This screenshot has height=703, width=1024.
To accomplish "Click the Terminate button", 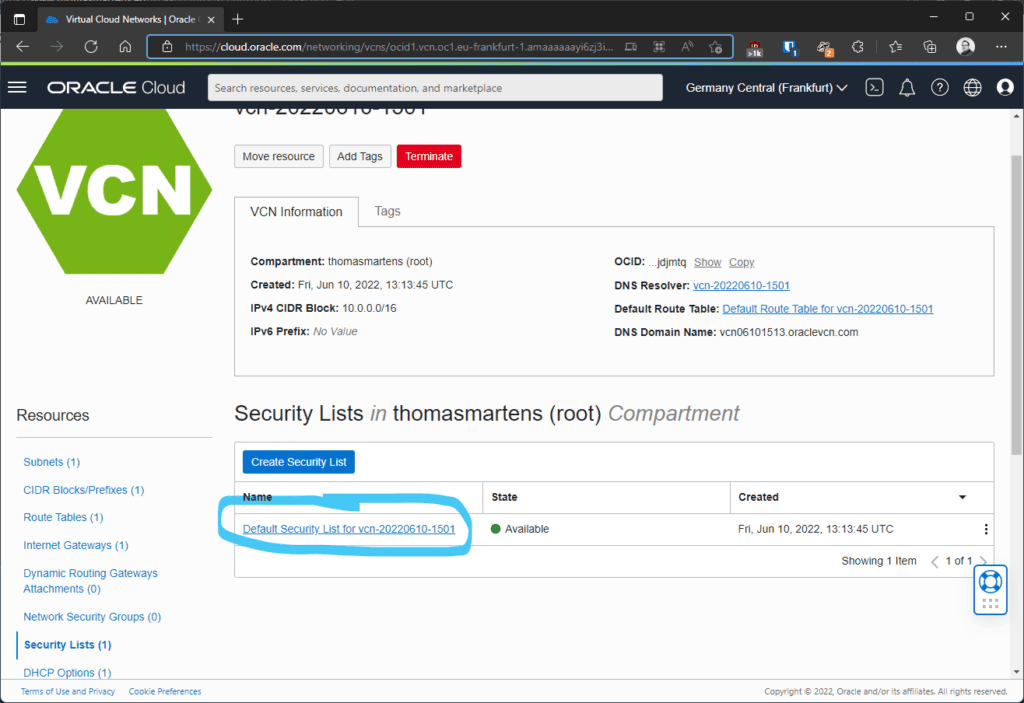I will click(x=428, y=156).
